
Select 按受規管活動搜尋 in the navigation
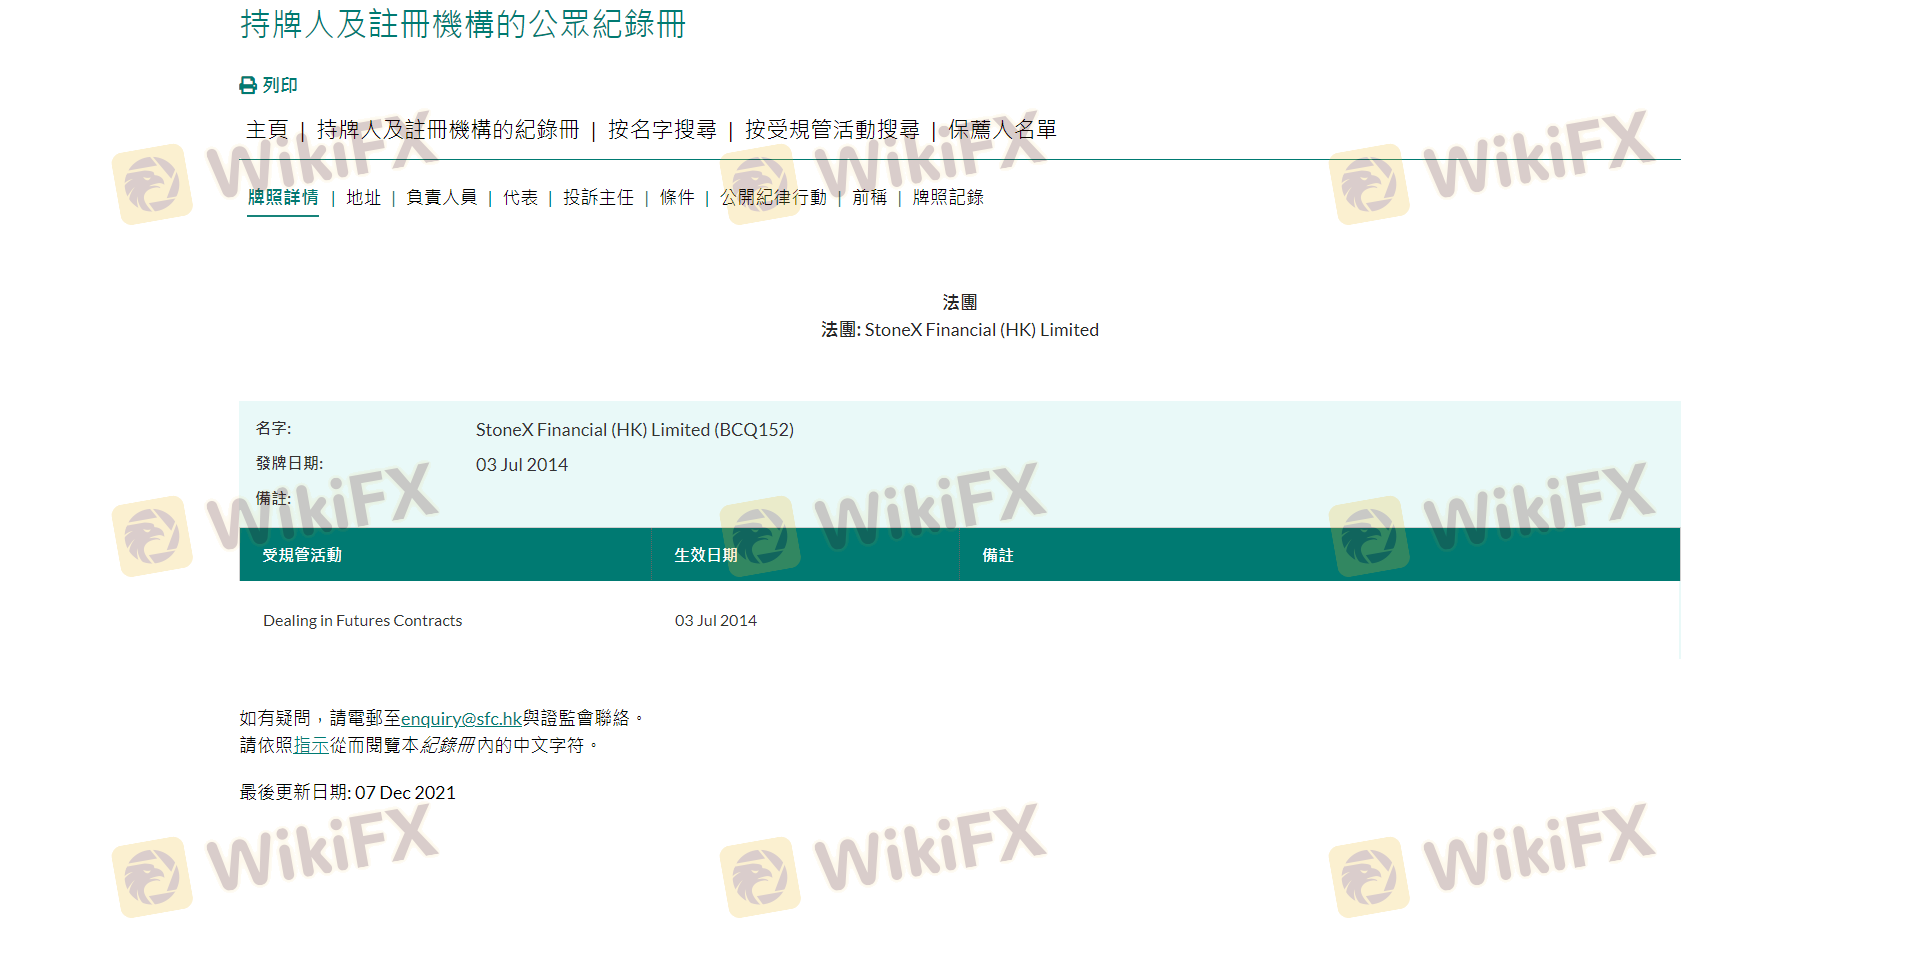[x=832, y=130]
